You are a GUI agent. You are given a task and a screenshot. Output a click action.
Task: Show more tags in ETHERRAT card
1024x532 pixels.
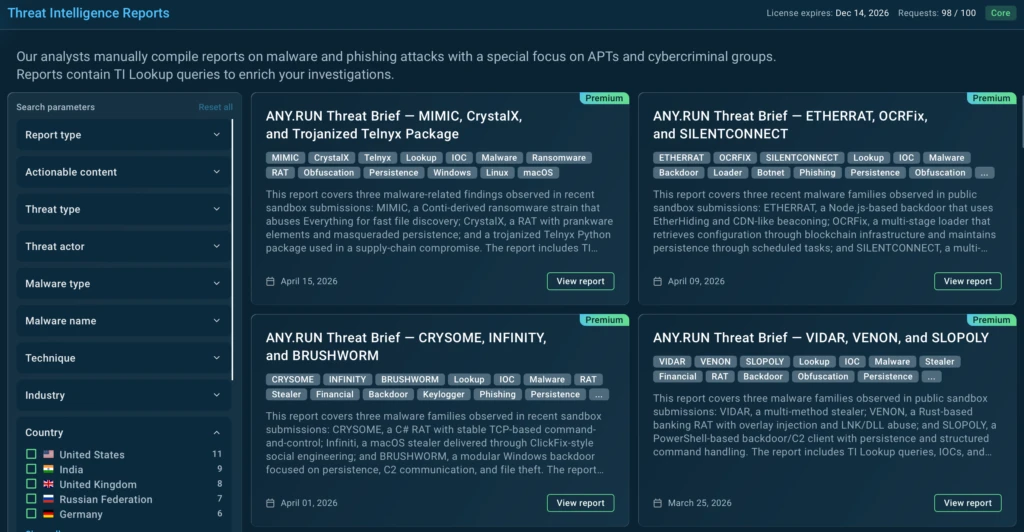pyautogui.click(x=984, y=173)
